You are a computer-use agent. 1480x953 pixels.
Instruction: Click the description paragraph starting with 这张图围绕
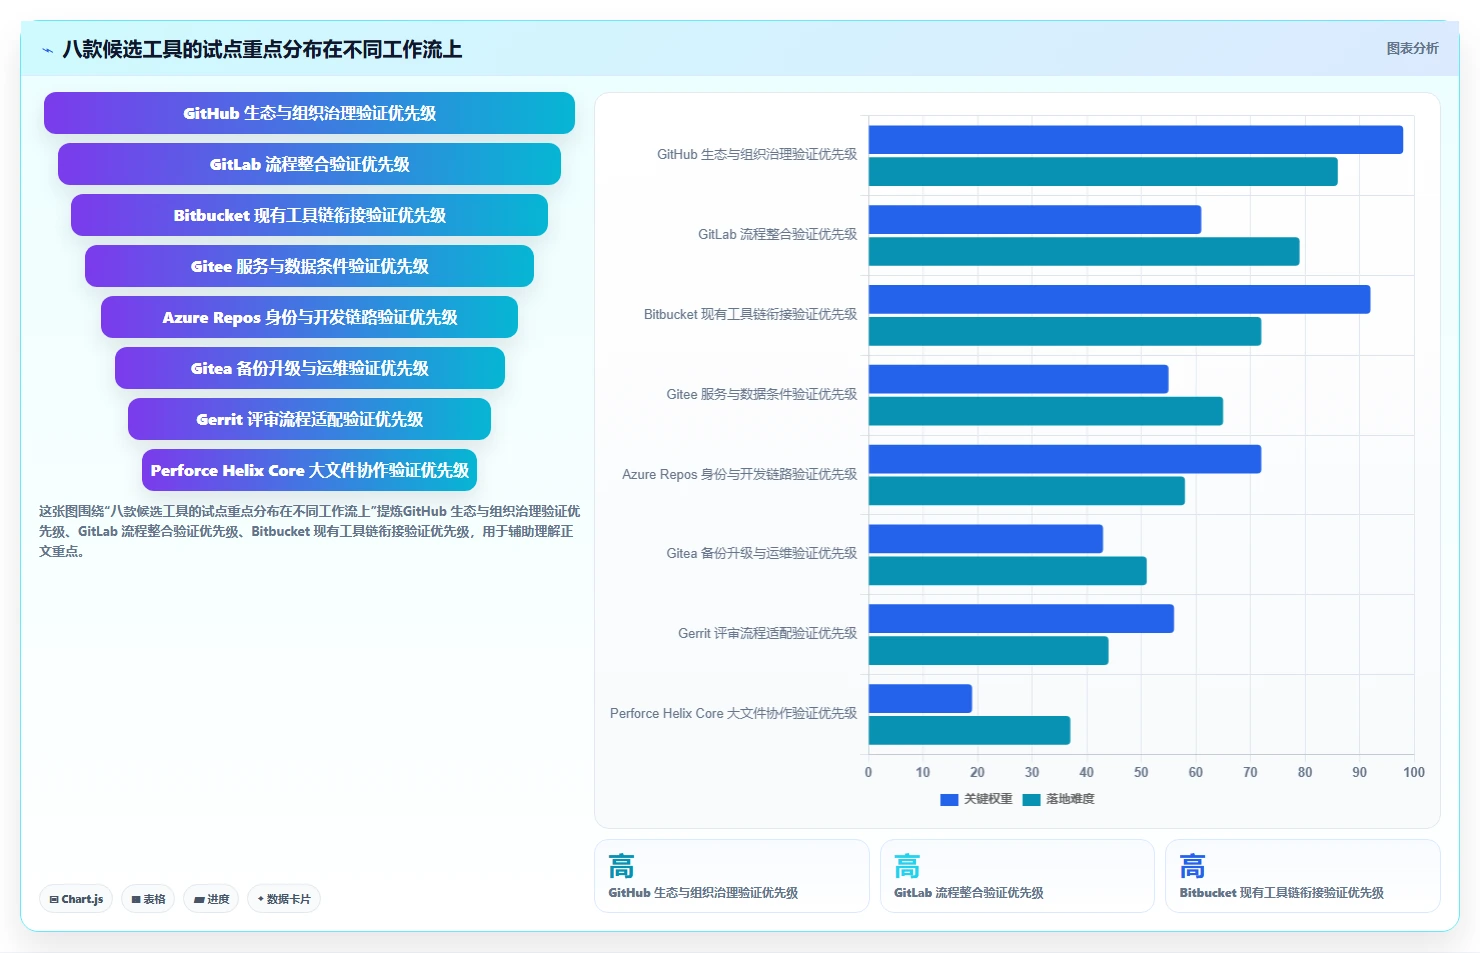point(309,531)
